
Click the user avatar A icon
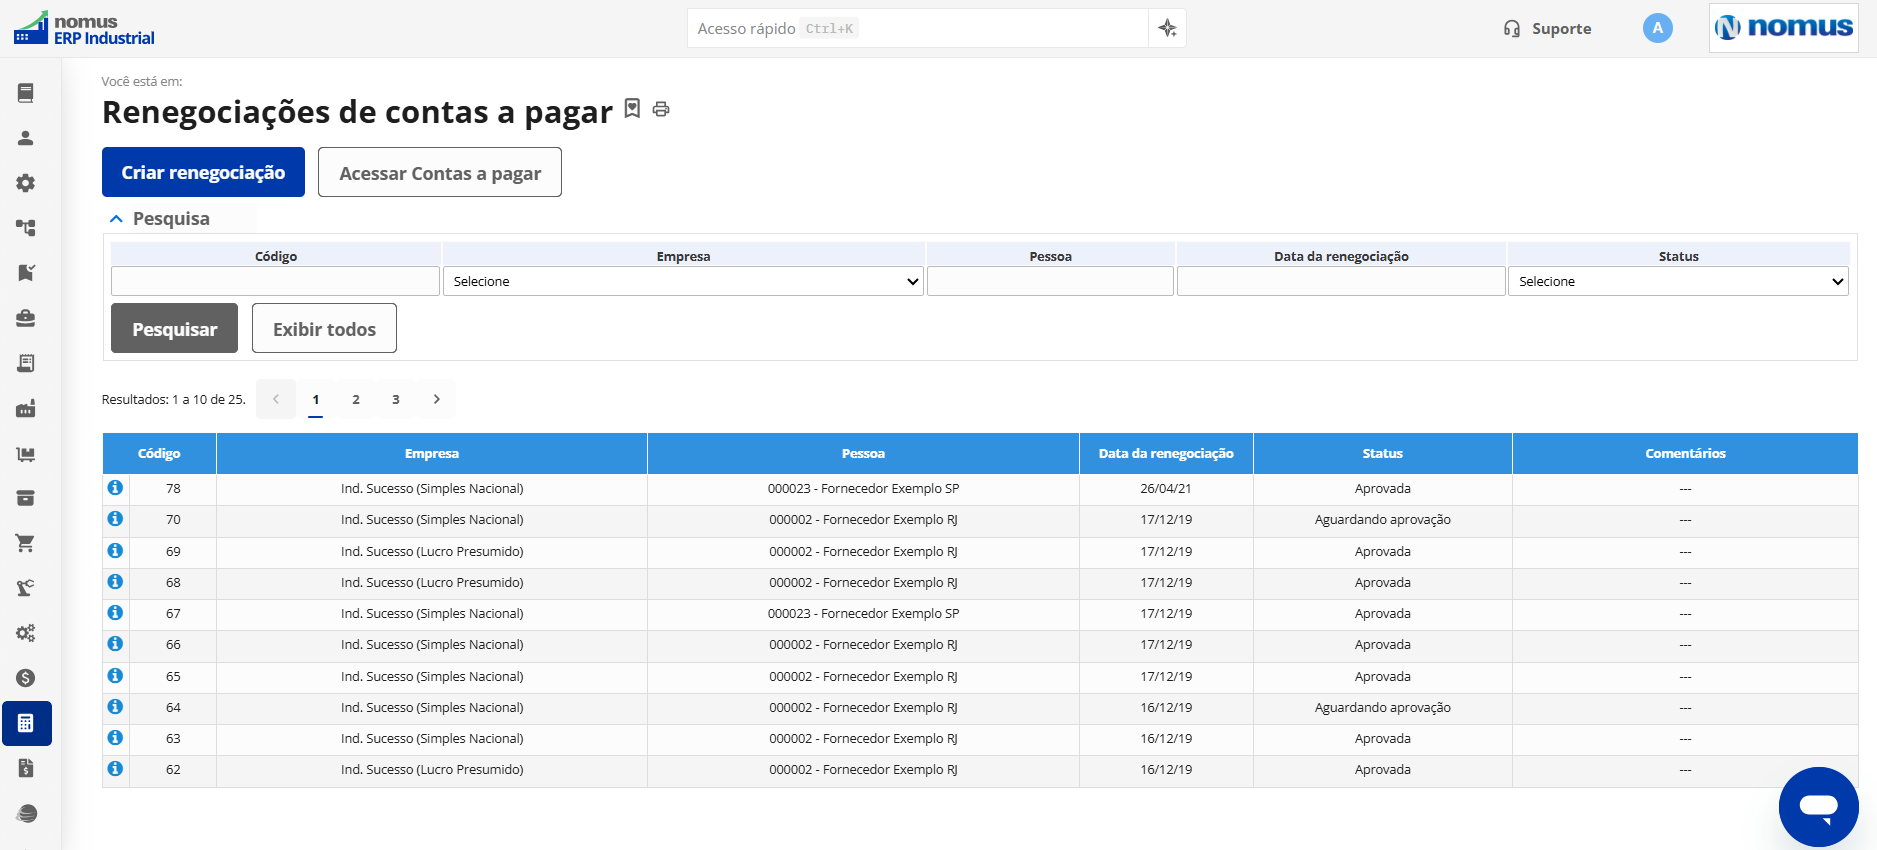point(1657,28)
